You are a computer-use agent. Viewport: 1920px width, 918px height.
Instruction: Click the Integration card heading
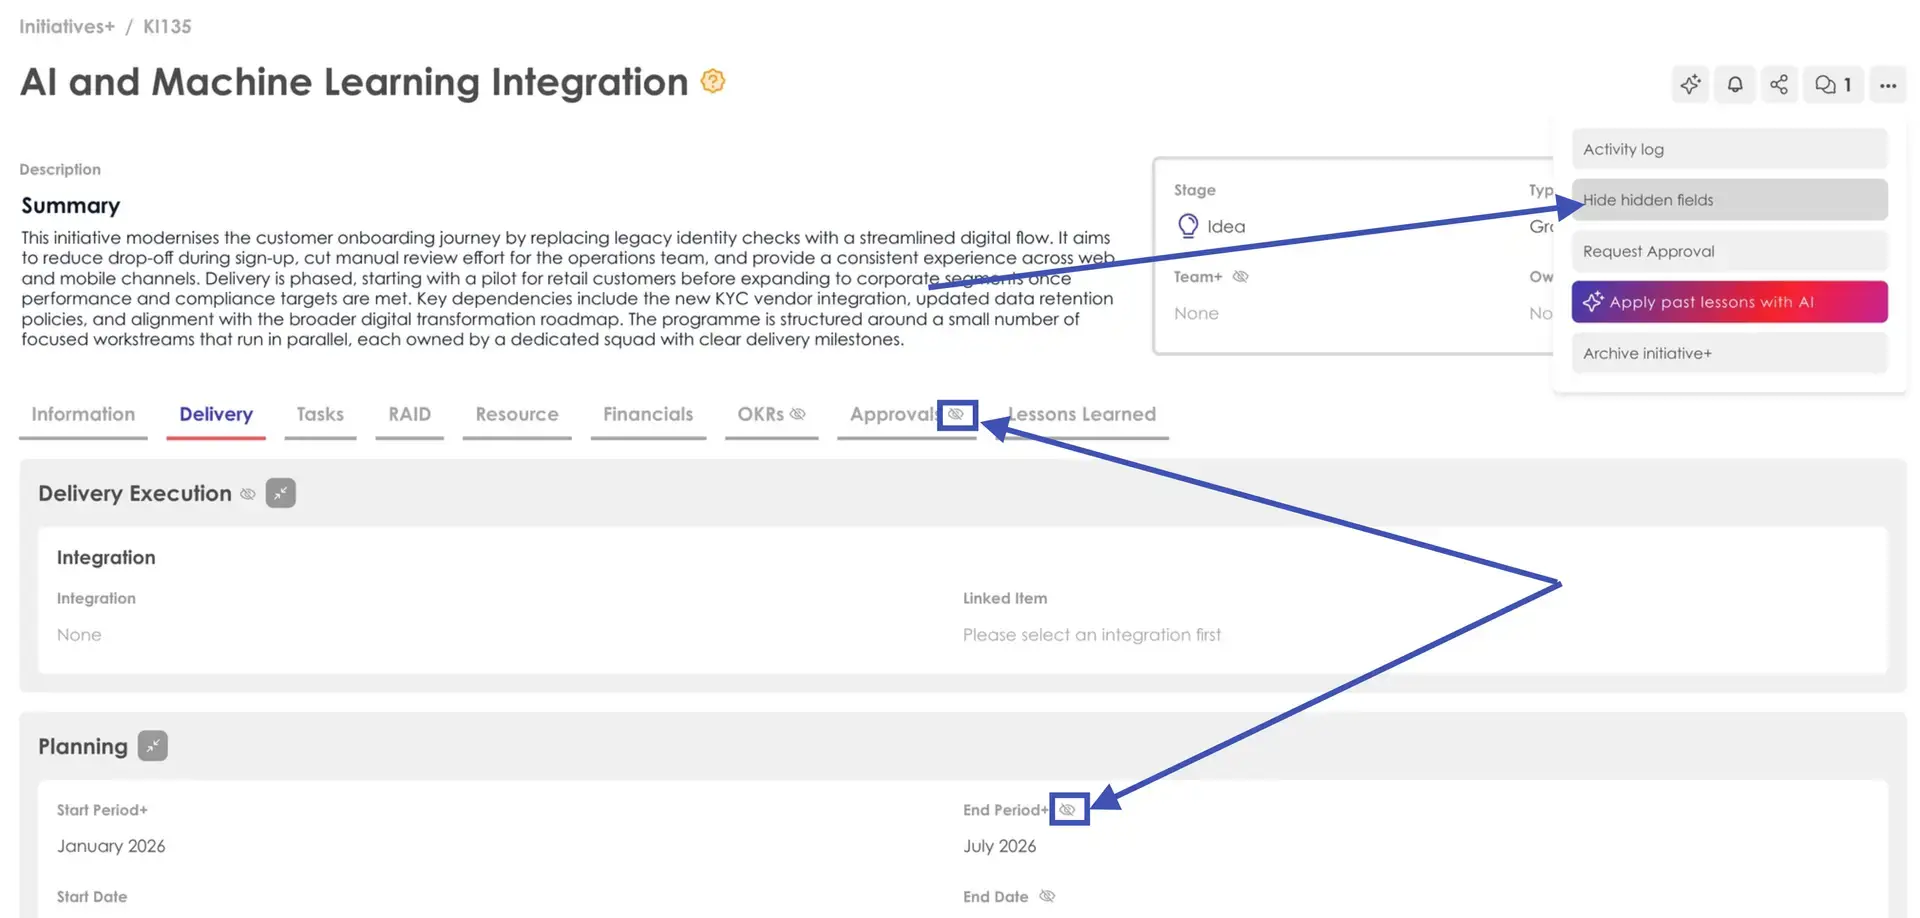106,558
